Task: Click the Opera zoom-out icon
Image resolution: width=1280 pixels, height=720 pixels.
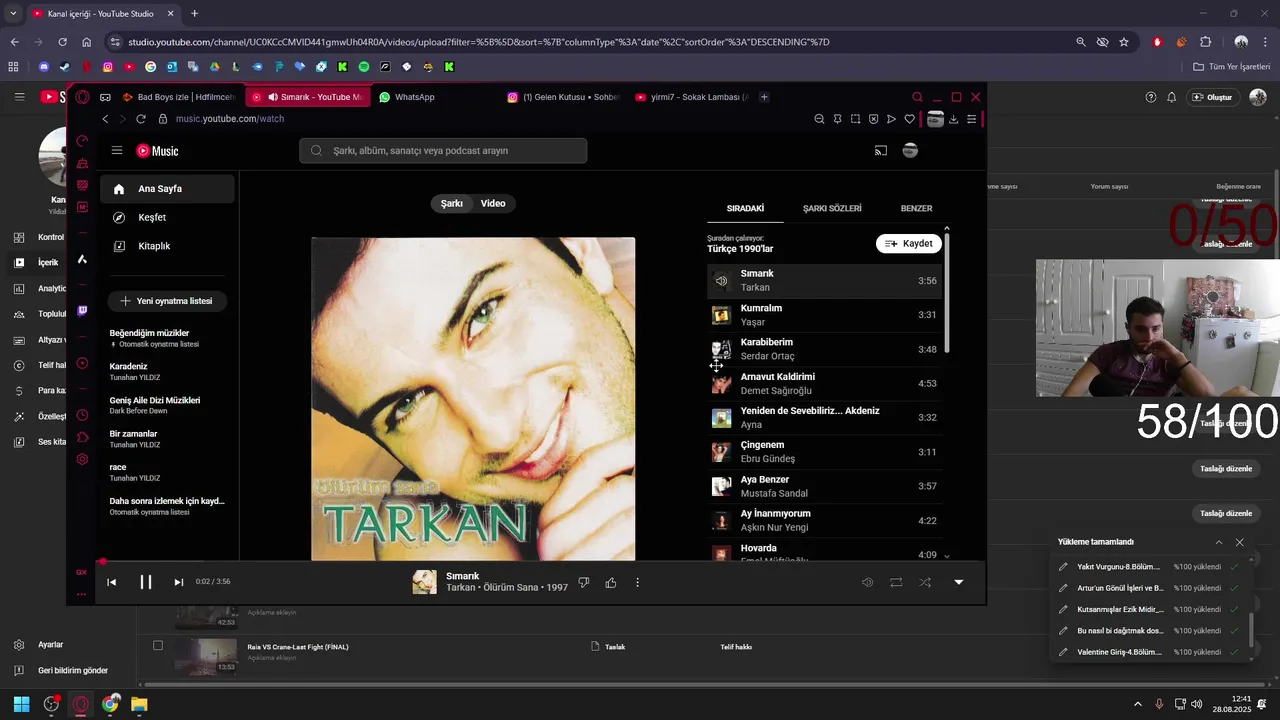Action: (x=819, y=119)
